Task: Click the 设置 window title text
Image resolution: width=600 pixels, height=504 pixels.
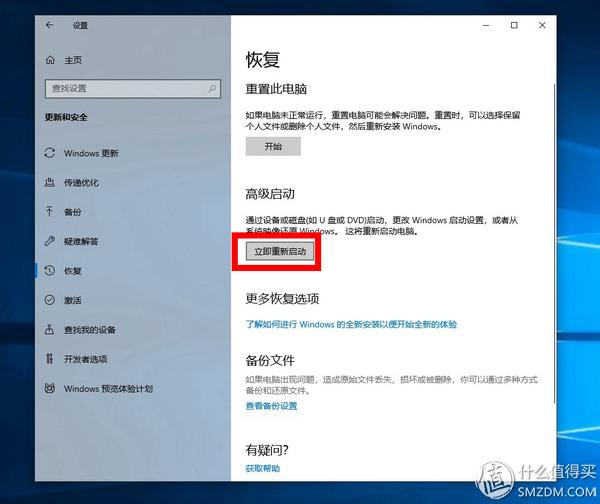Action: click(80, 26)
